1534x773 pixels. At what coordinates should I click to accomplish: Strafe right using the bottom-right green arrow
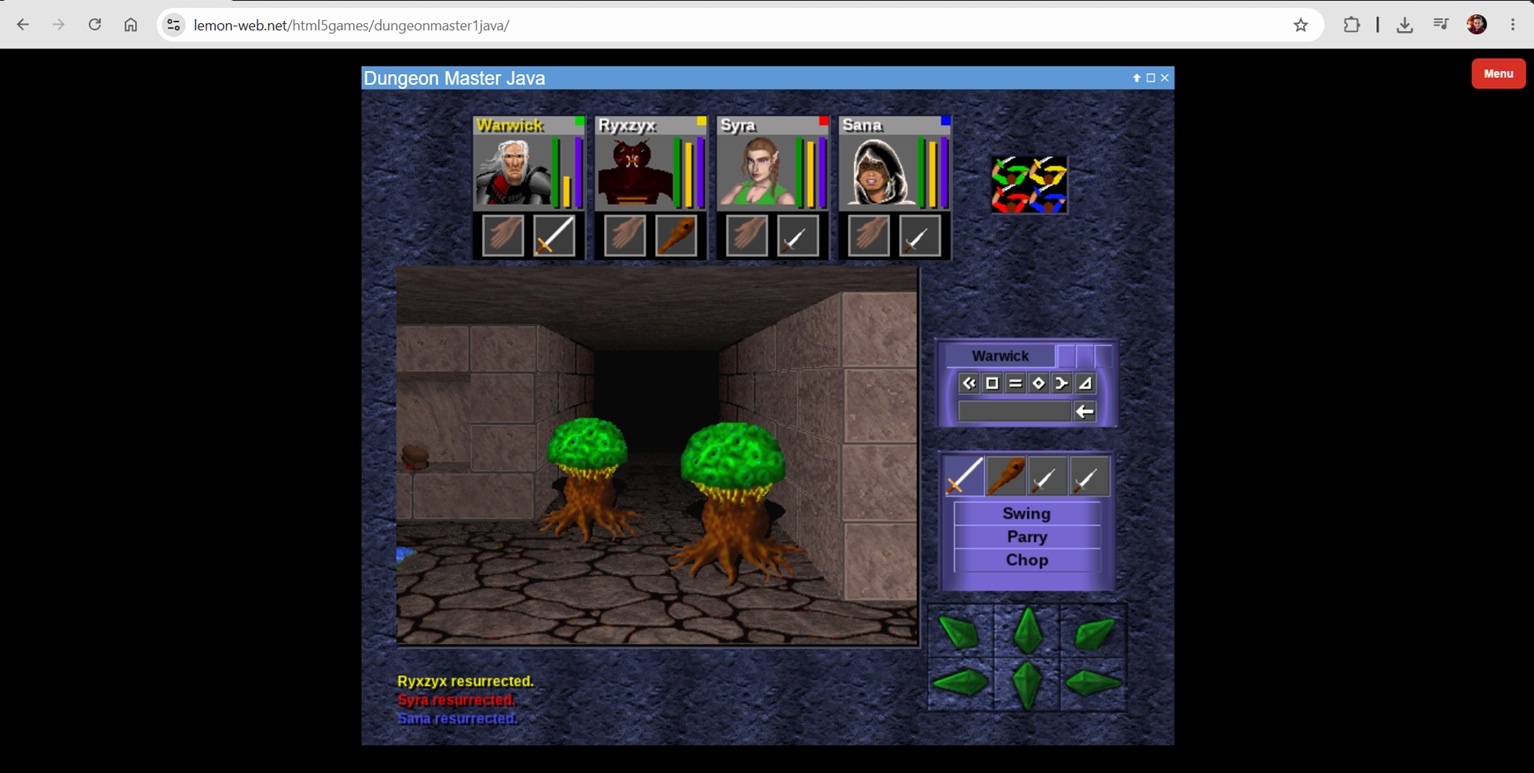(x=1093, y=684)
